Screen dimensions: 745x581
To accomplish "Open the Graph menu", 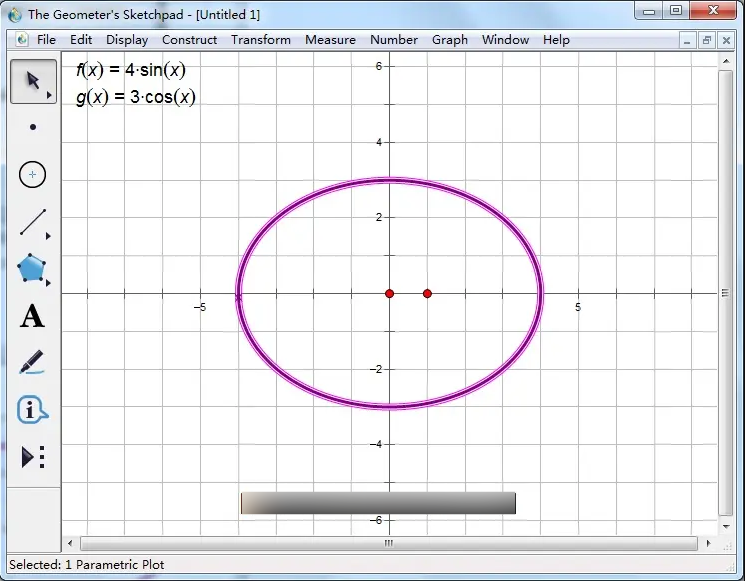I will (x=449, y=40).
